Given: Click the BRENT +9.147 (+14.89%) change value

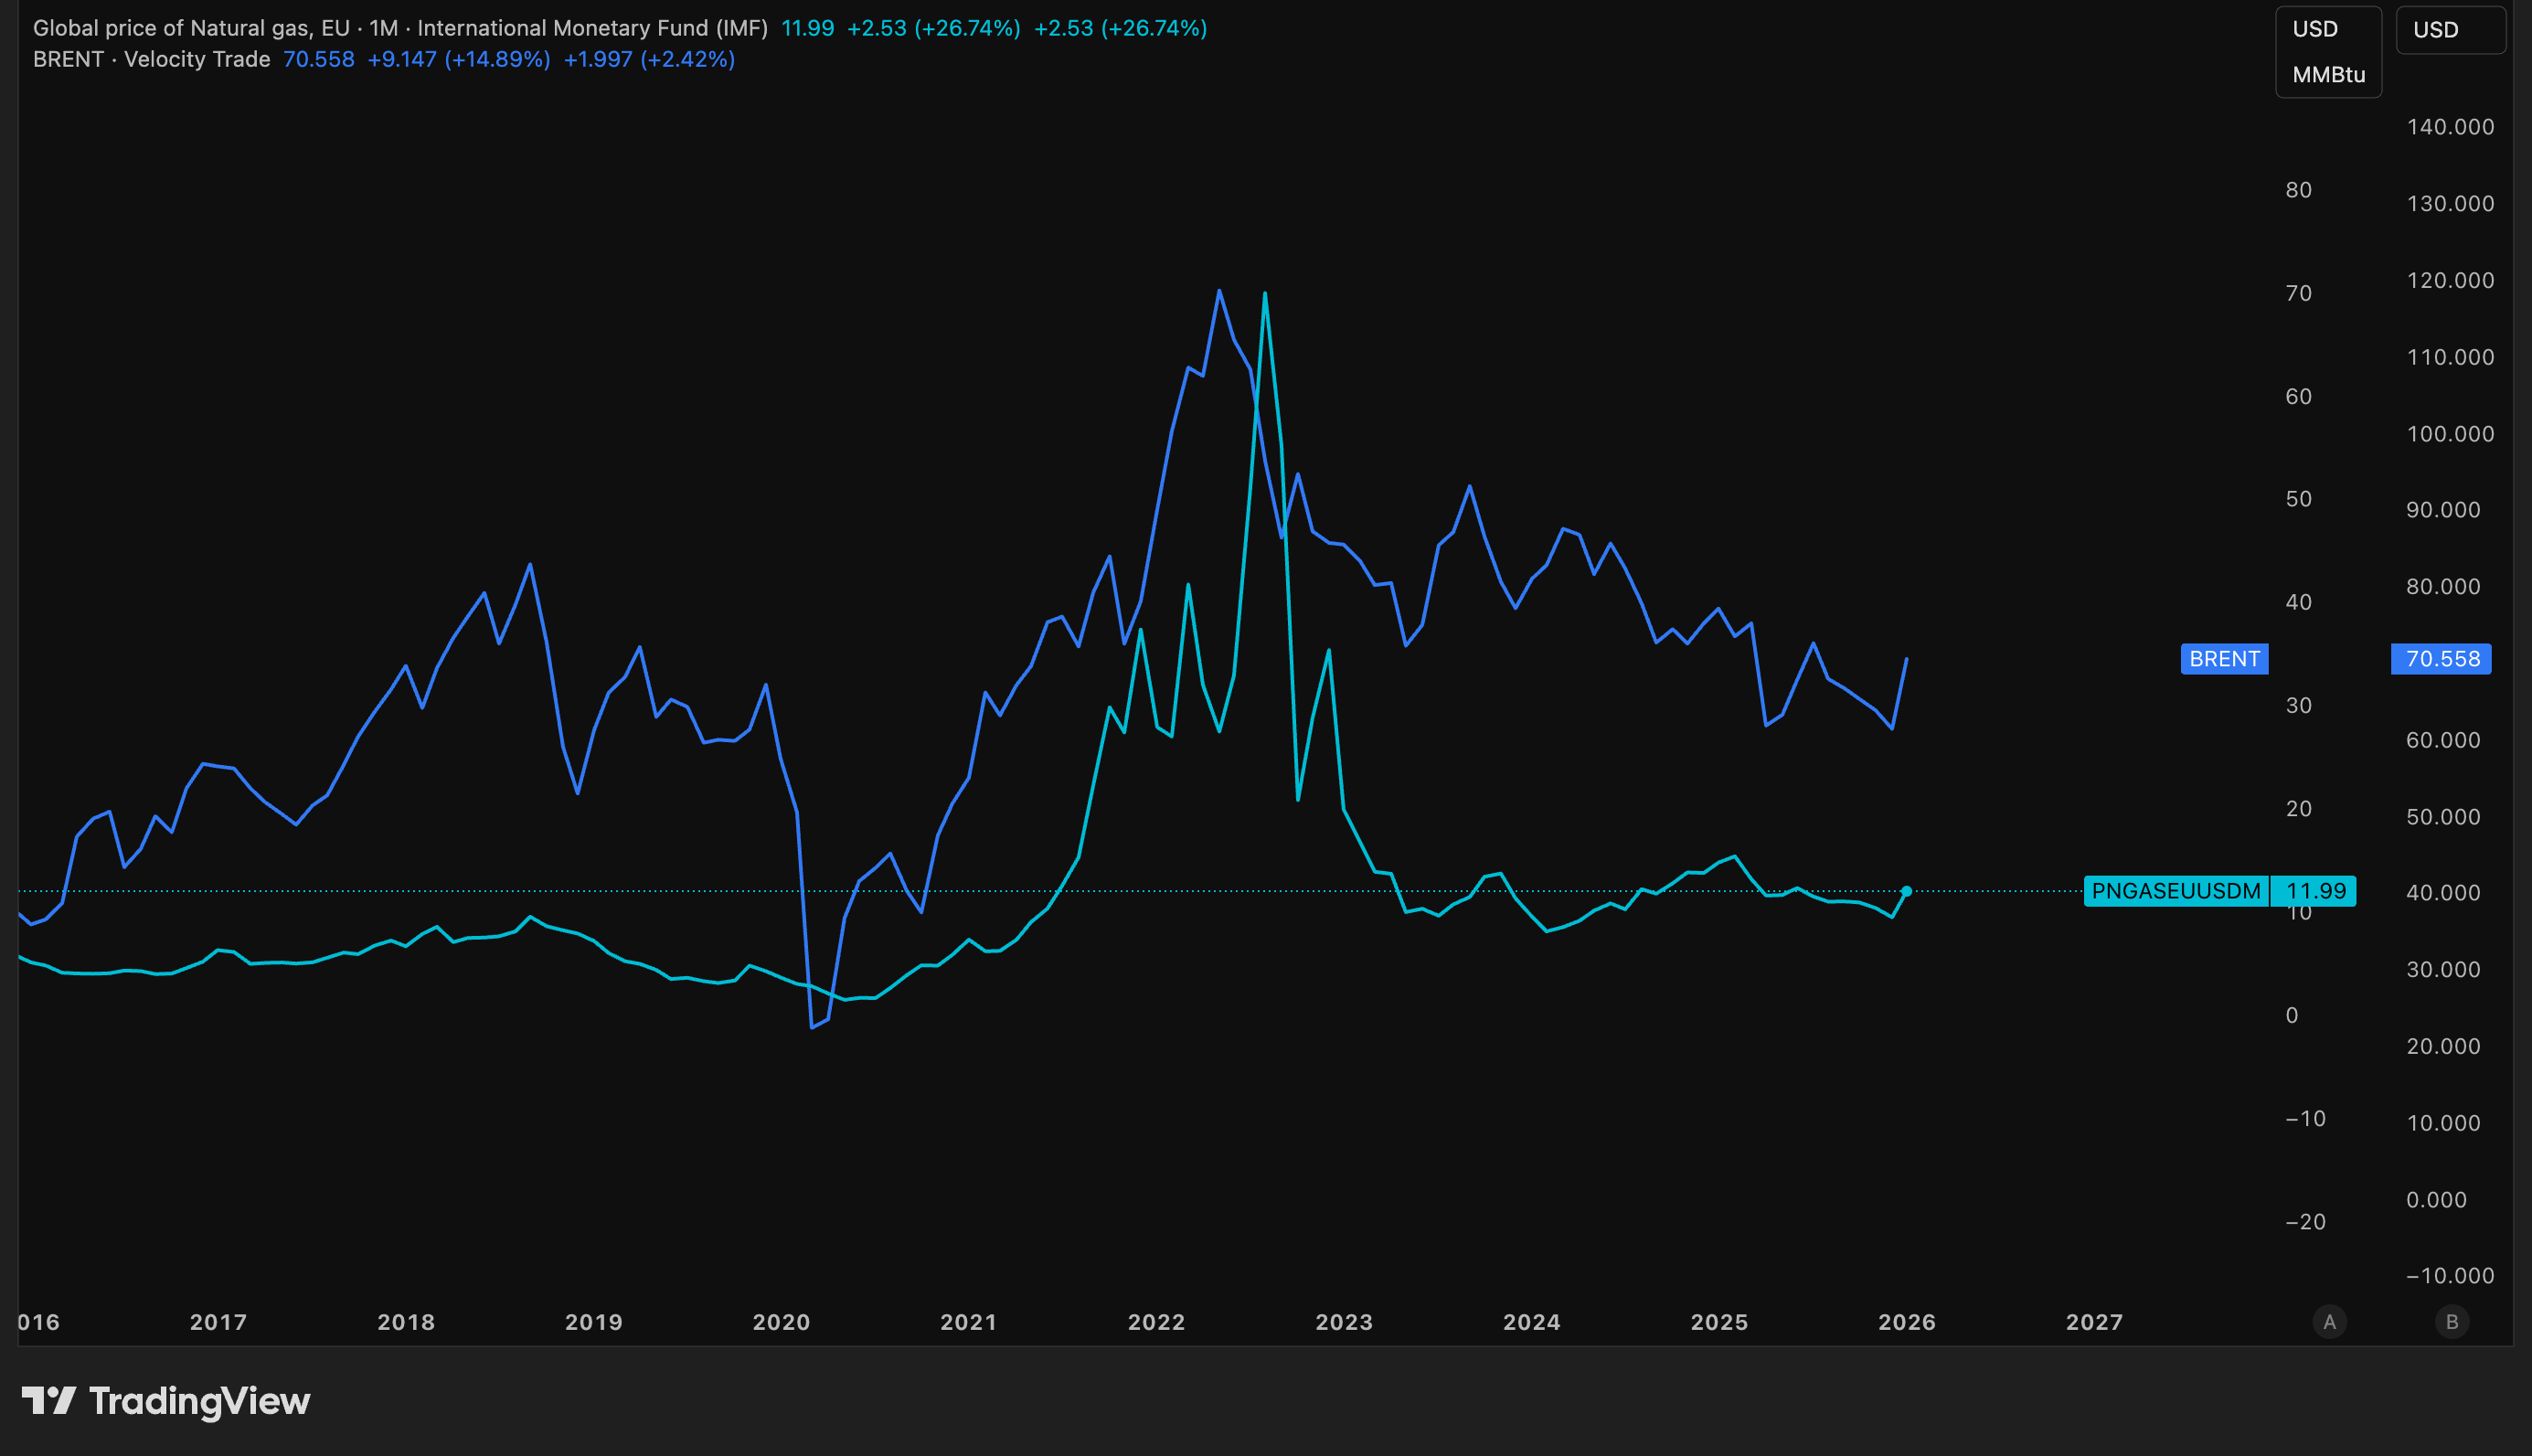Looking at the screenshot, I should coord(458,59).
